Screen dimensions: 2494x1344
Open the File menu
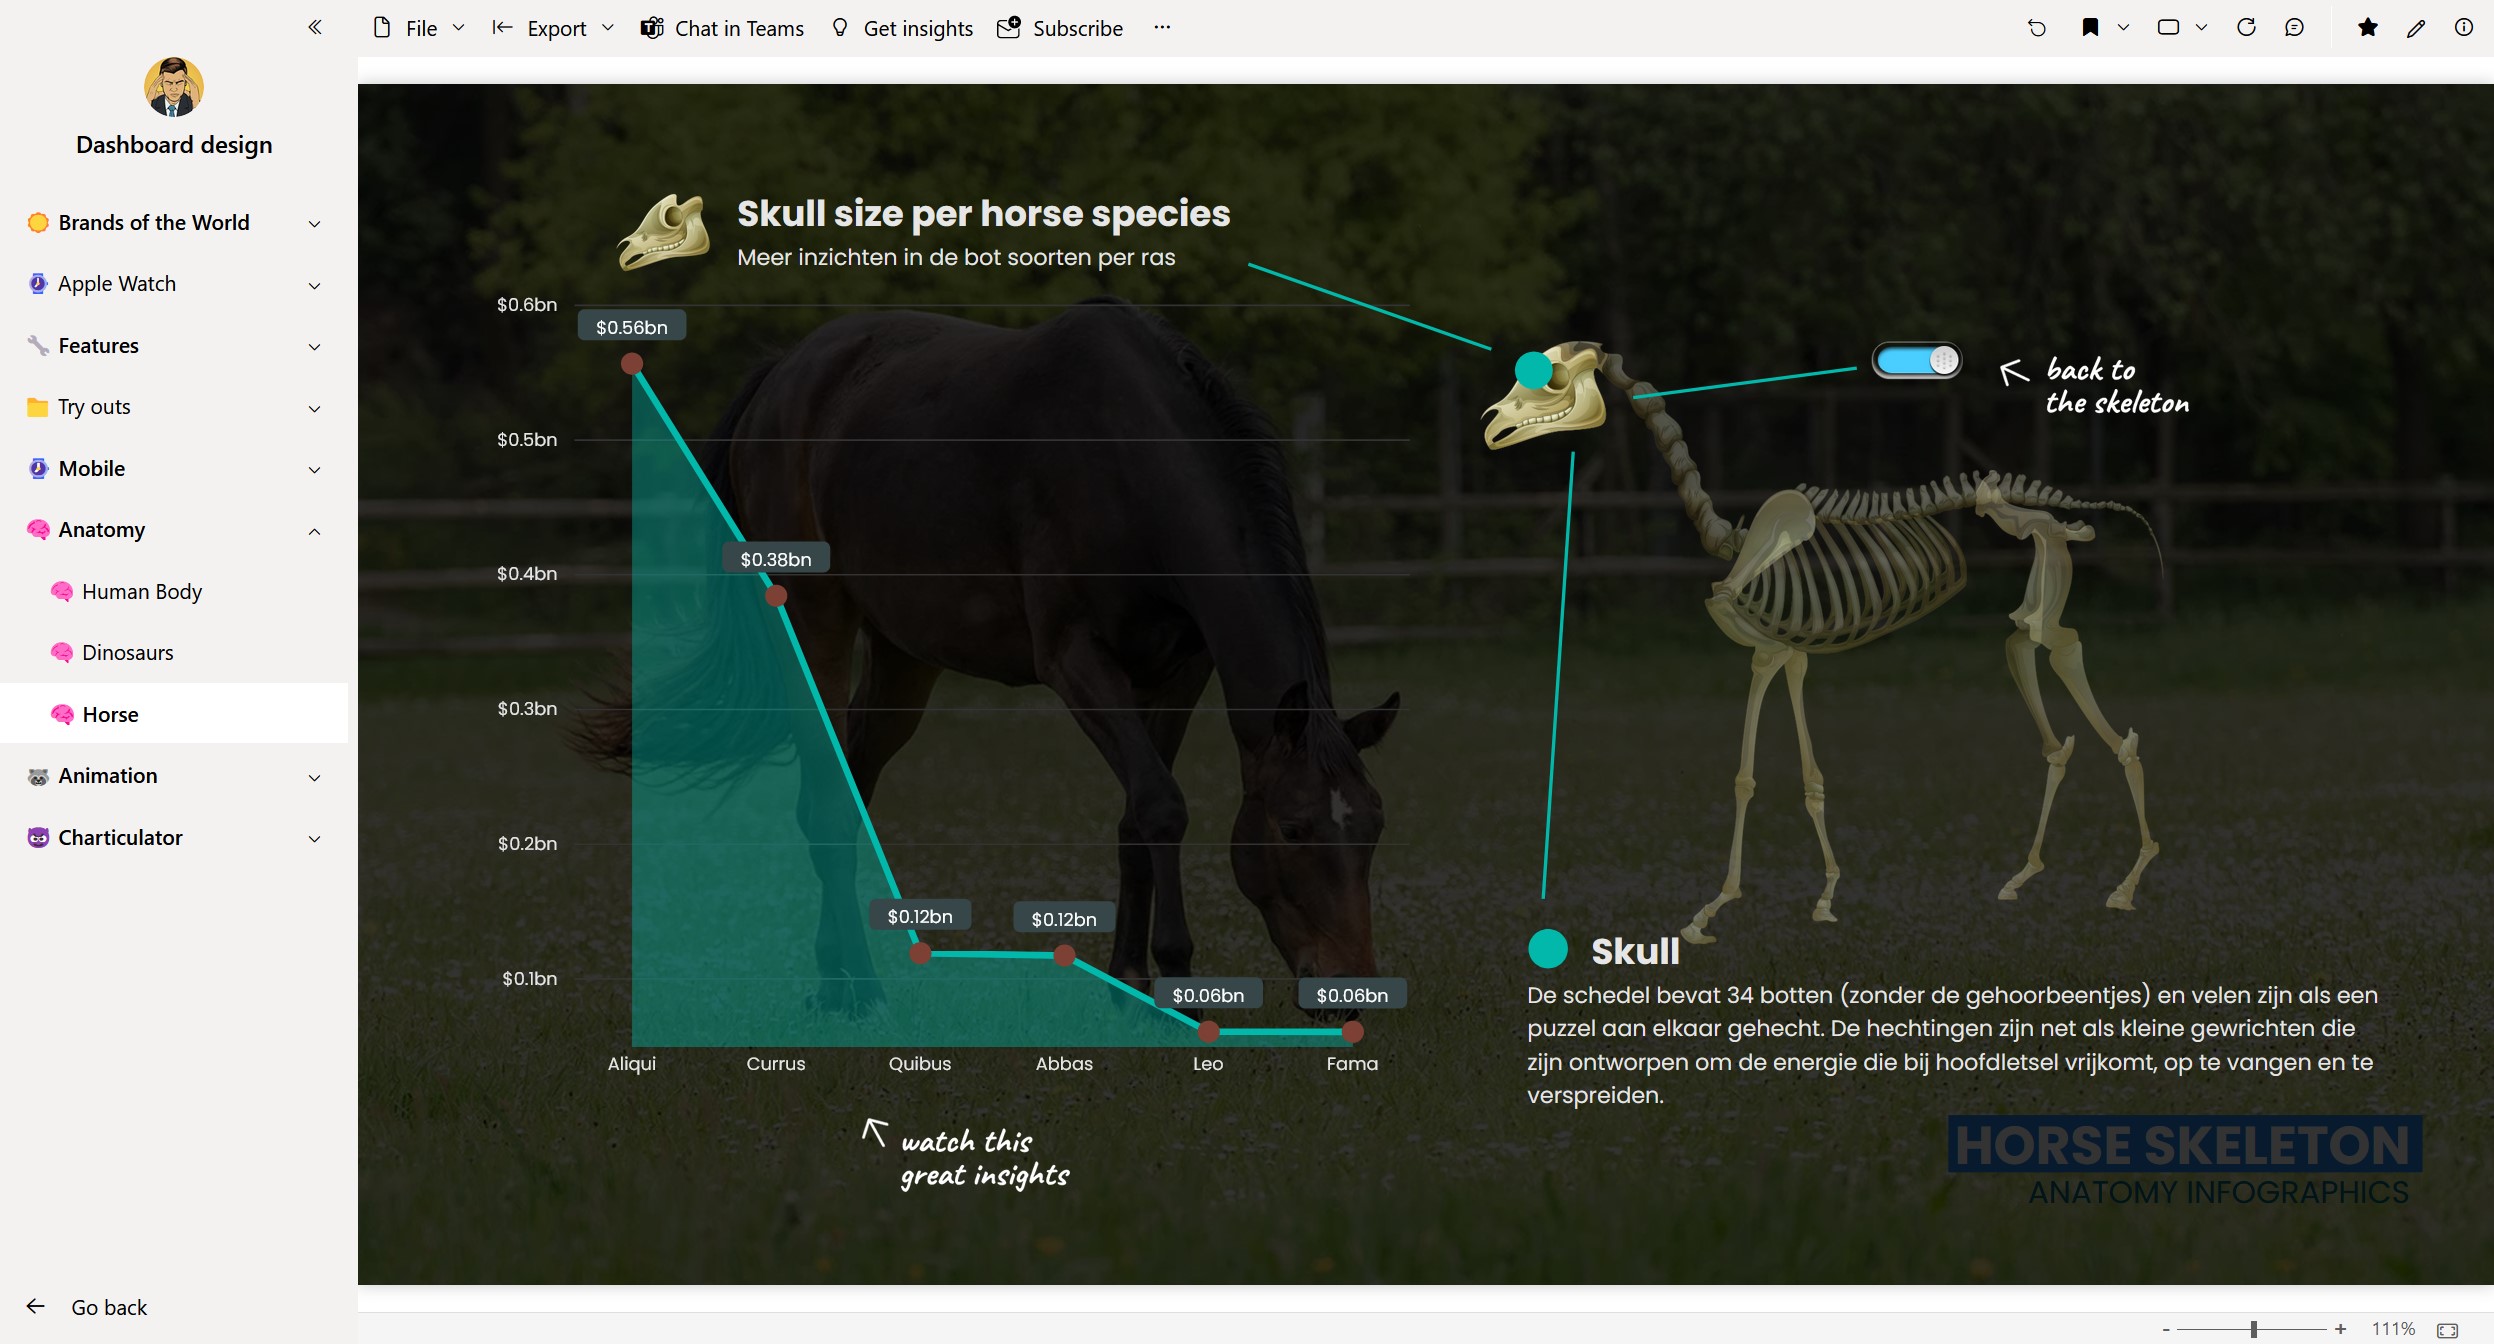(418, 28)
